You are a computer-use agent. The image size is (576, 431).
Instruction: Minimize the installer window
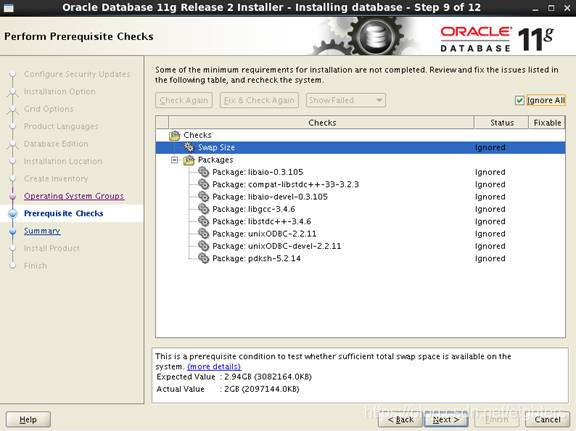536,8
